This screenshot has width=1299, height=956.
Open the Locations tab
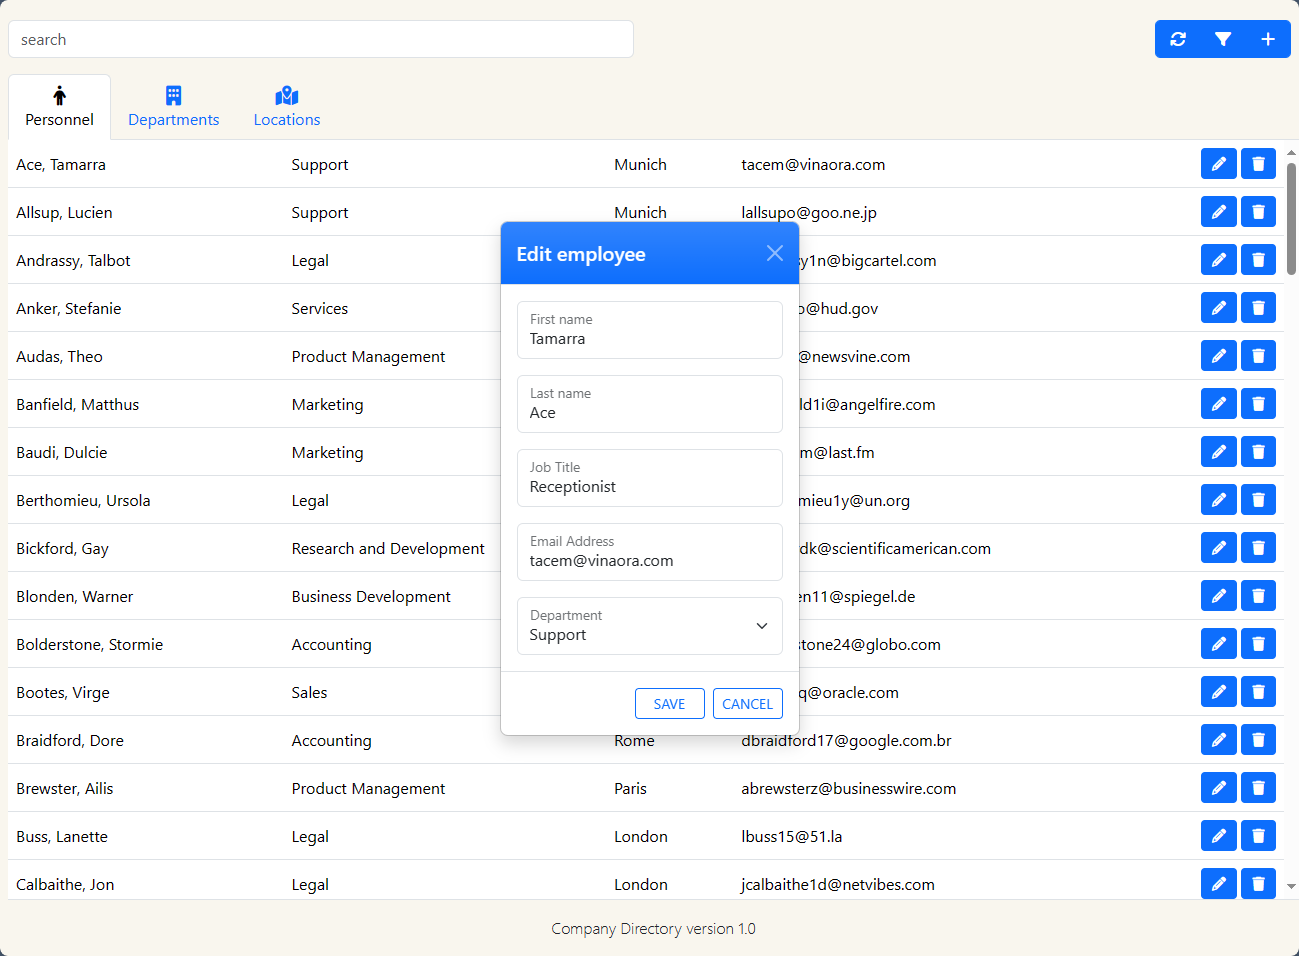coord(287,107)
